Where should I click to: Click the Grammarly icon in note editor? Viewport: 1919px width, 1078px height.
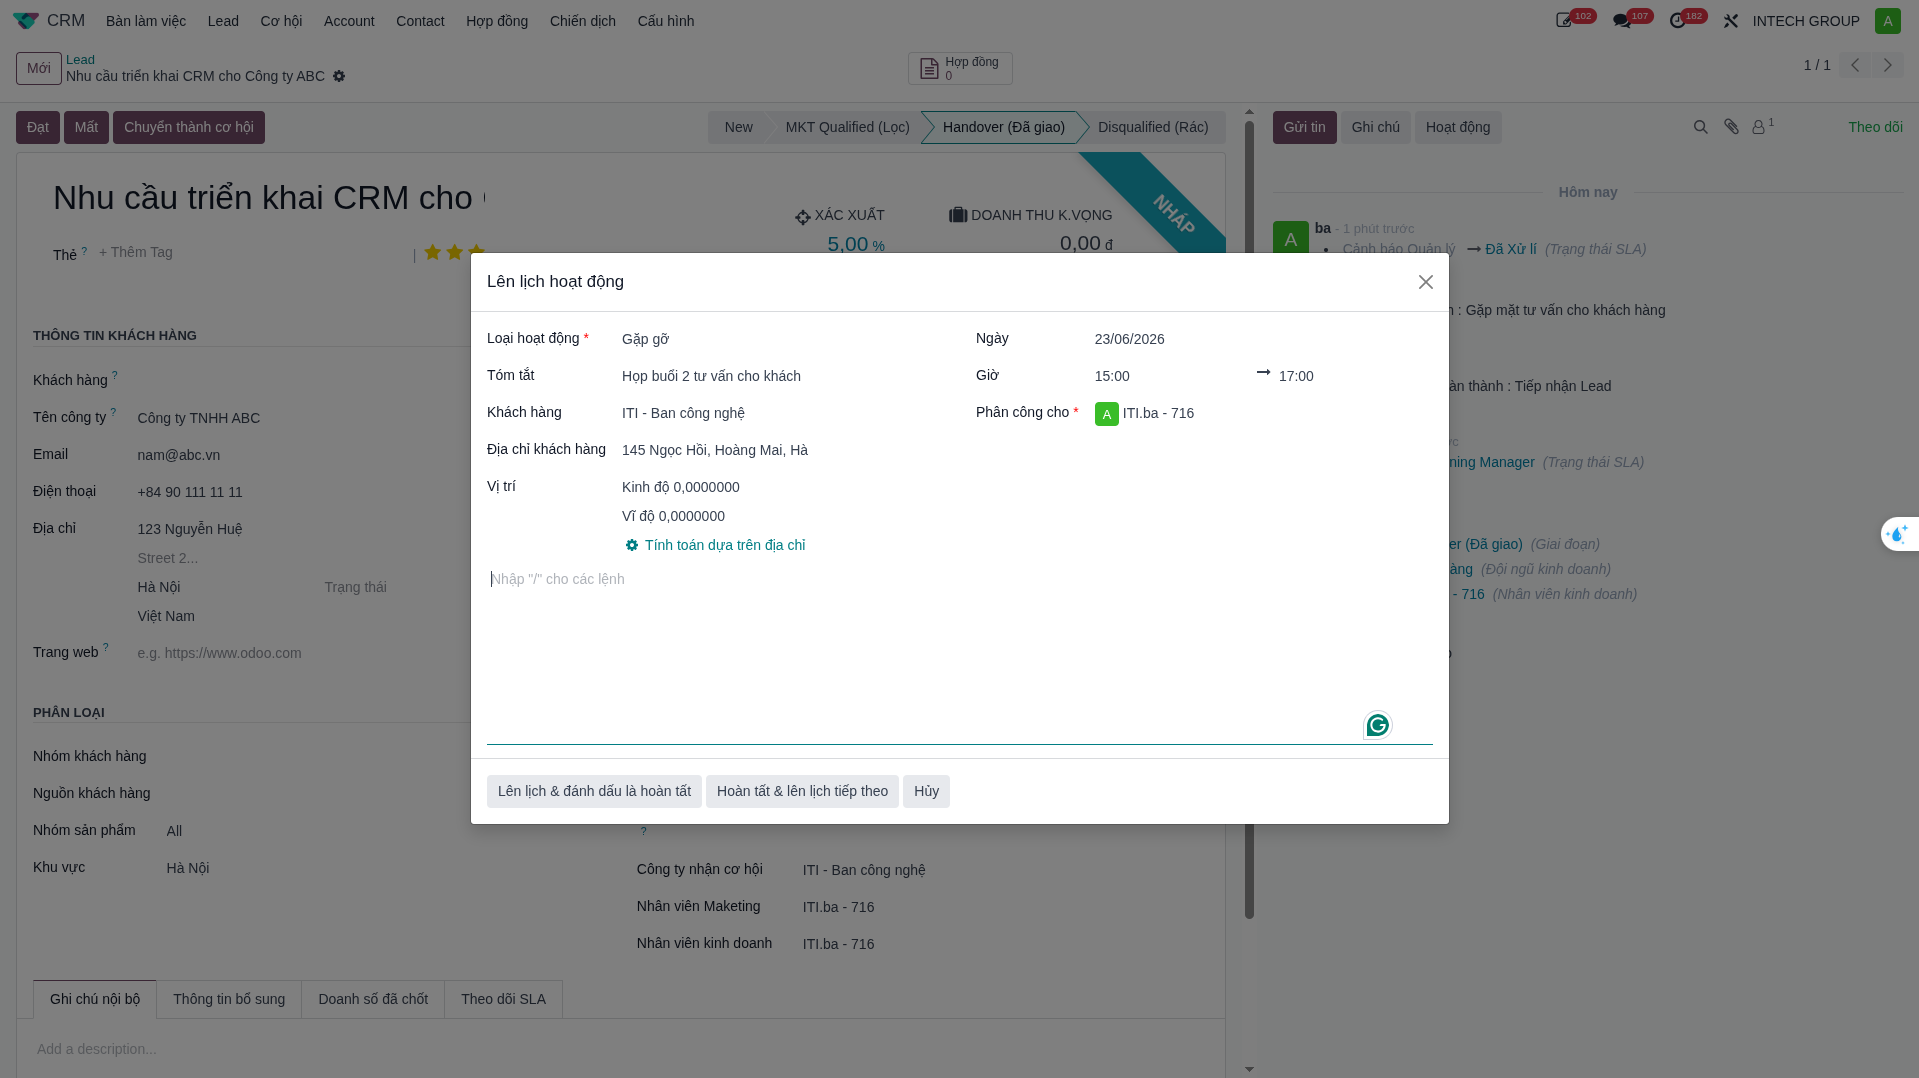[x=1378, y=725]
